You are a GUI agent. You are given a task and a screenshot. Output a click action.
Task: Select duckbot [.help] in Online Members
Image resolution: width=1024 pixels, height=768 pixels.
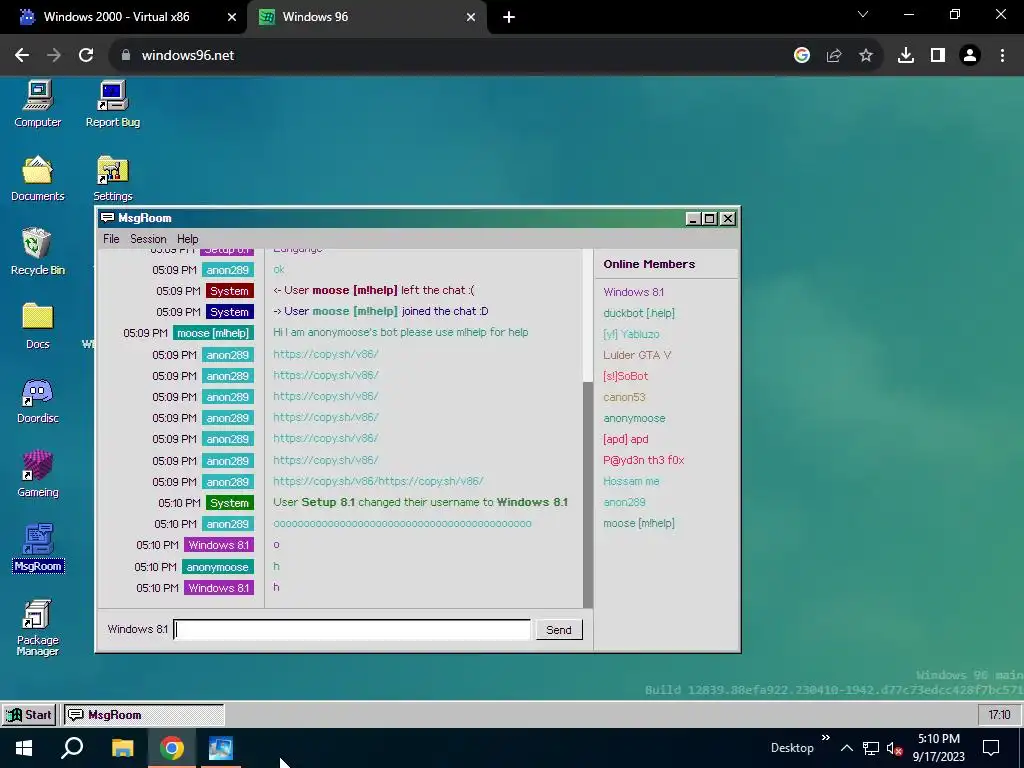pos(639,313)
